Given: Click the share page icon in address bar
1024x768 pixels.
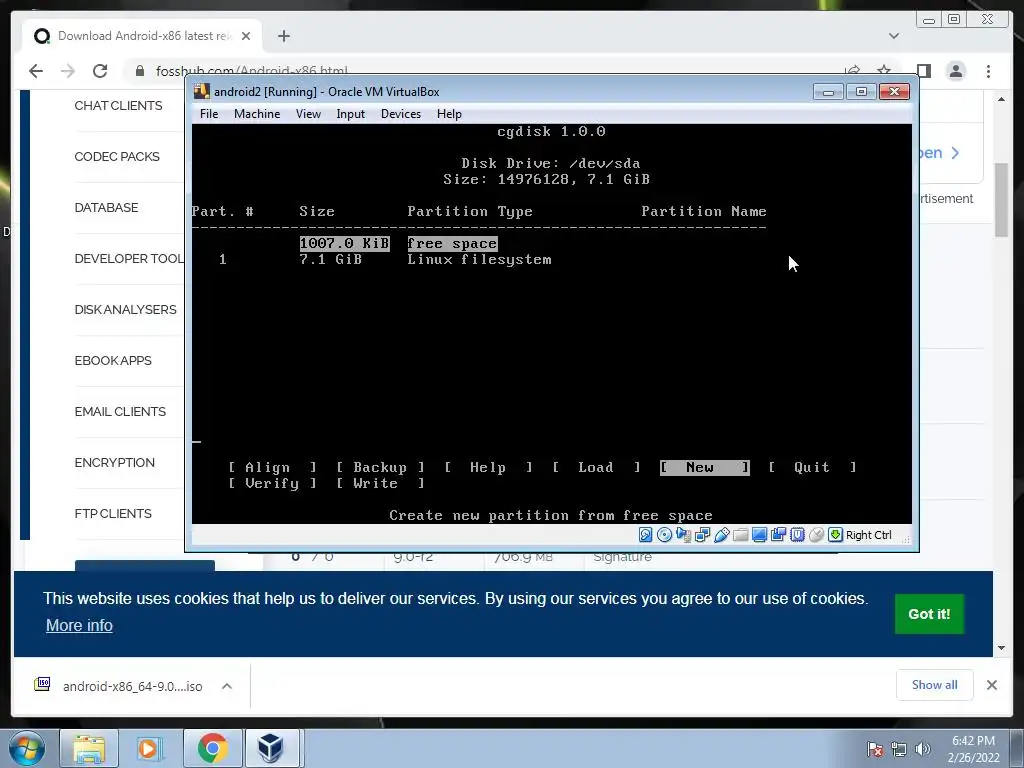Looking at the screenshot, I should 852,70.
